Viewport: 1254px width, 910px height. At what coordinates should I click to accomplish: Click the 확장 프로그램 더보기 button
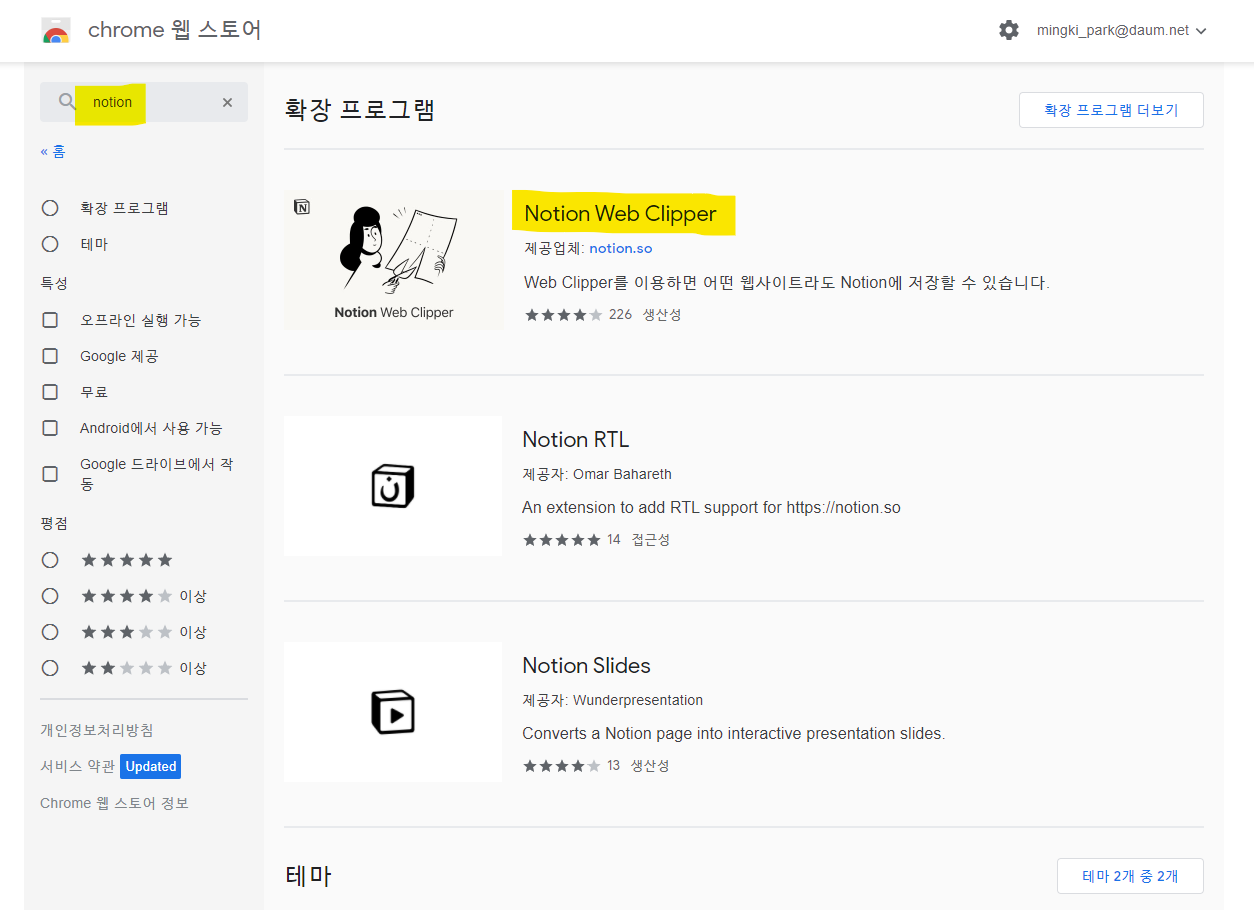[1111, 110]
